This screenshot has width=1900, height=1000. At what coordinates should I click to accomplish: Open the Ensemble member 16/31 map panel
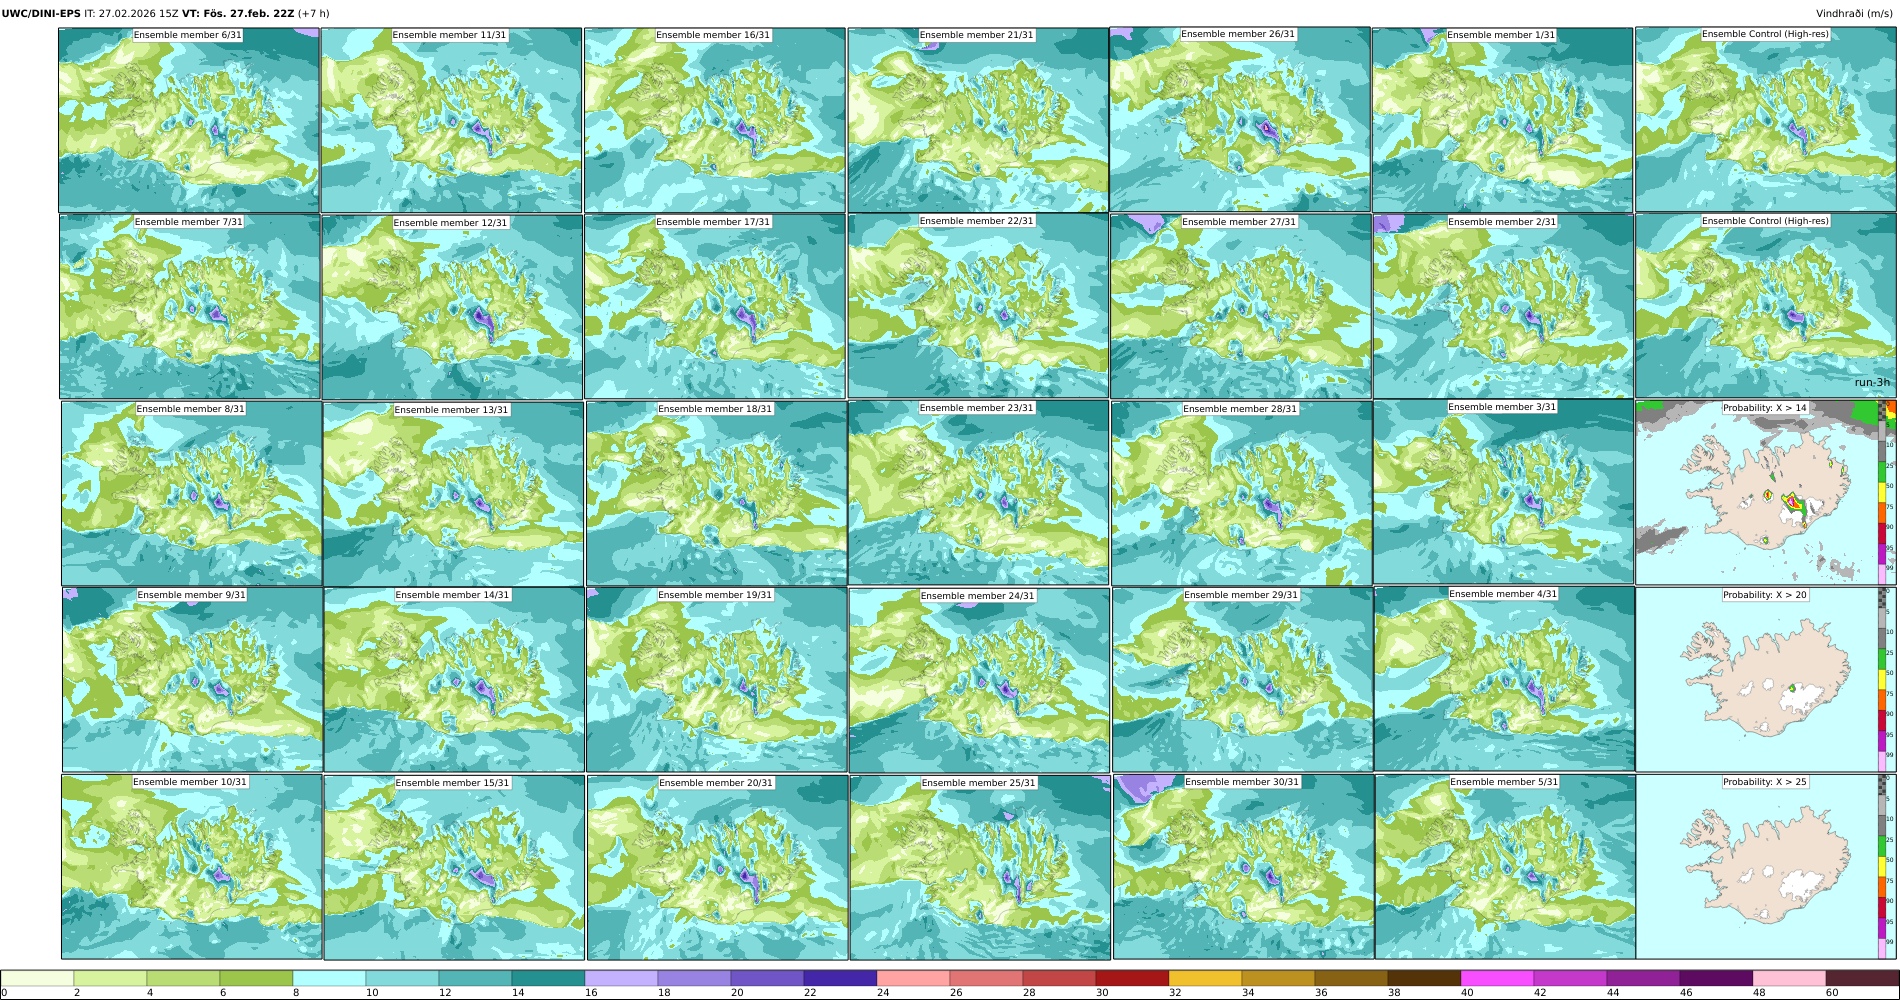coord(714,120)
